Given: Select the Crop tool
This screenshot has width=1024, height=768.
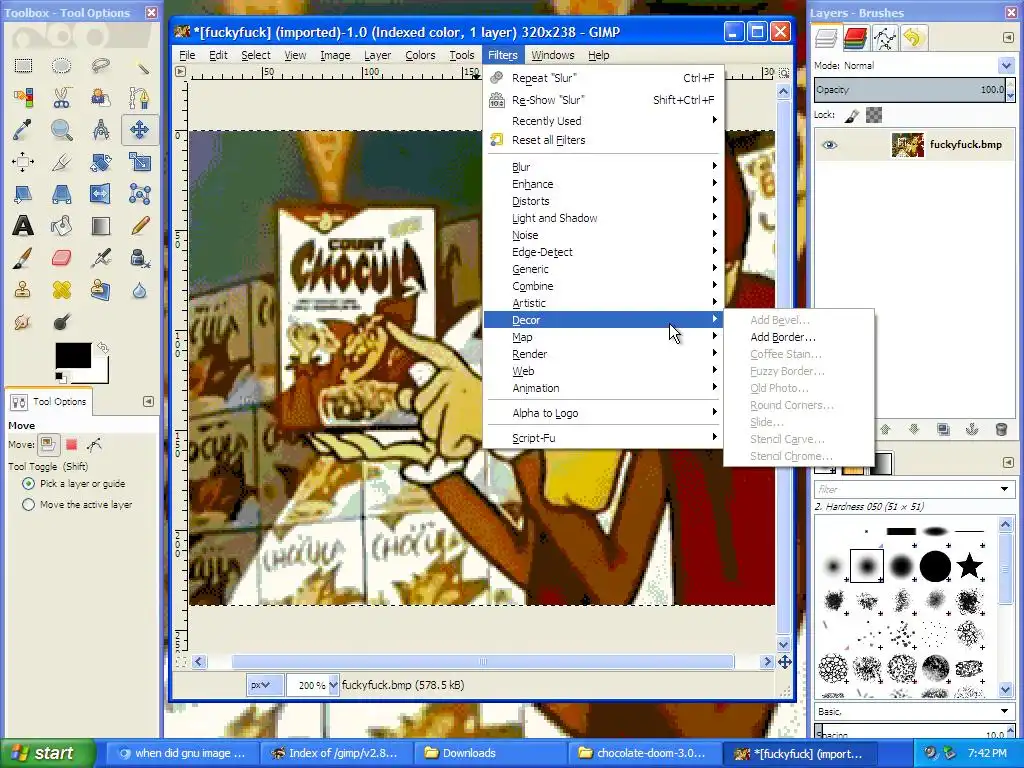Looking at the screenshot, I should pyautogui.click(x=61, y=162).
